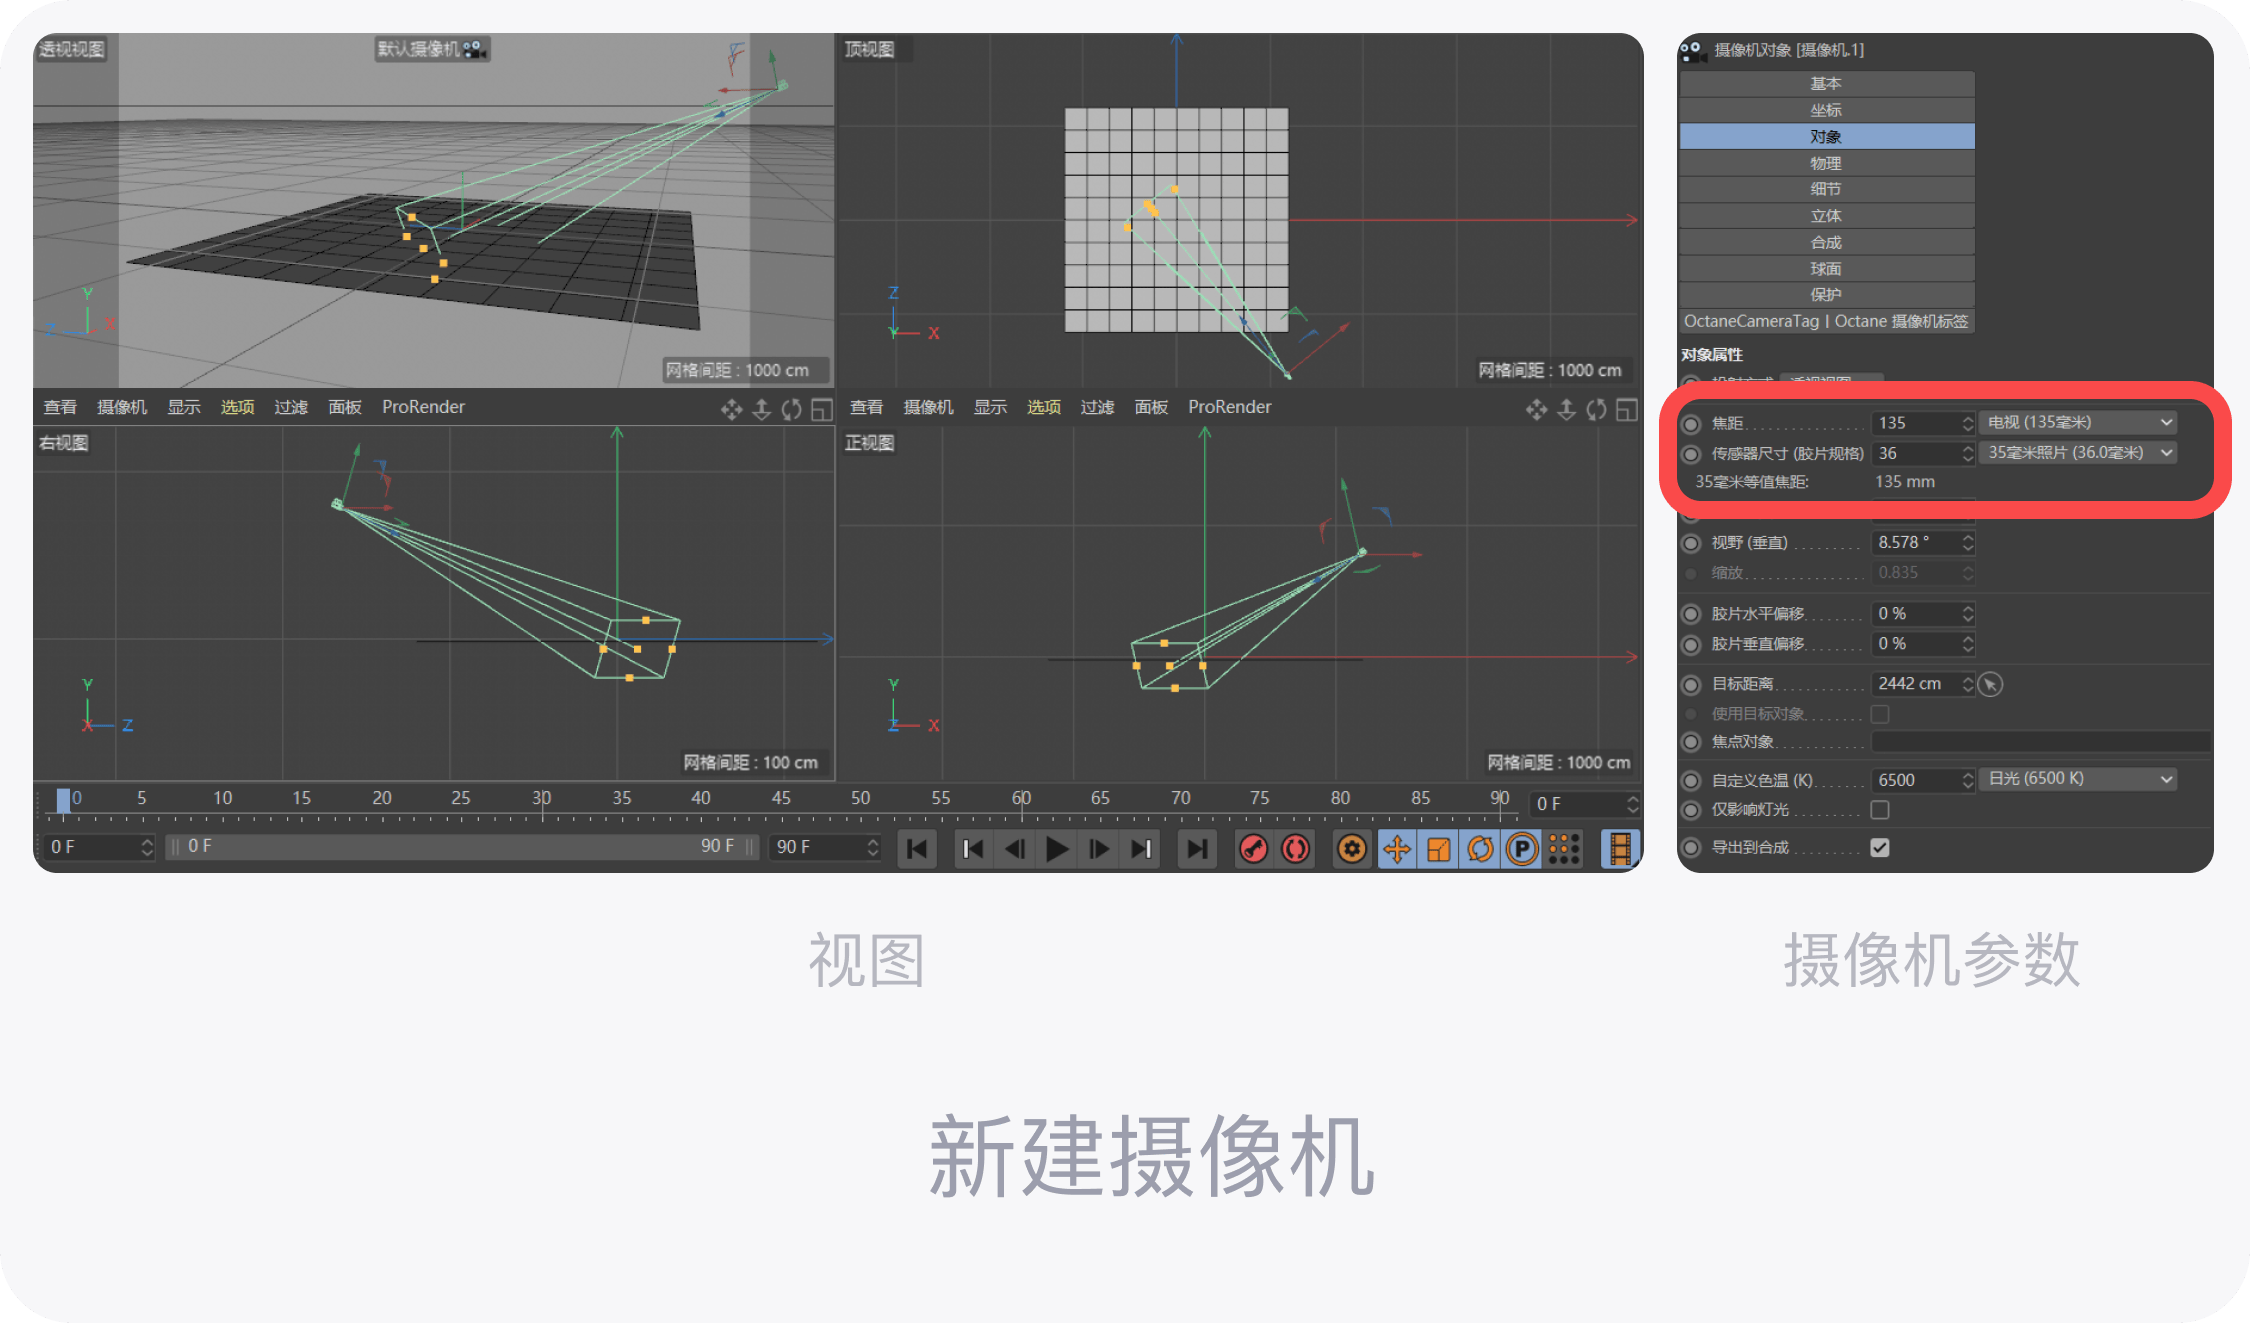Toggle the 焦距 animation dot

click(x=1691, y=424)
